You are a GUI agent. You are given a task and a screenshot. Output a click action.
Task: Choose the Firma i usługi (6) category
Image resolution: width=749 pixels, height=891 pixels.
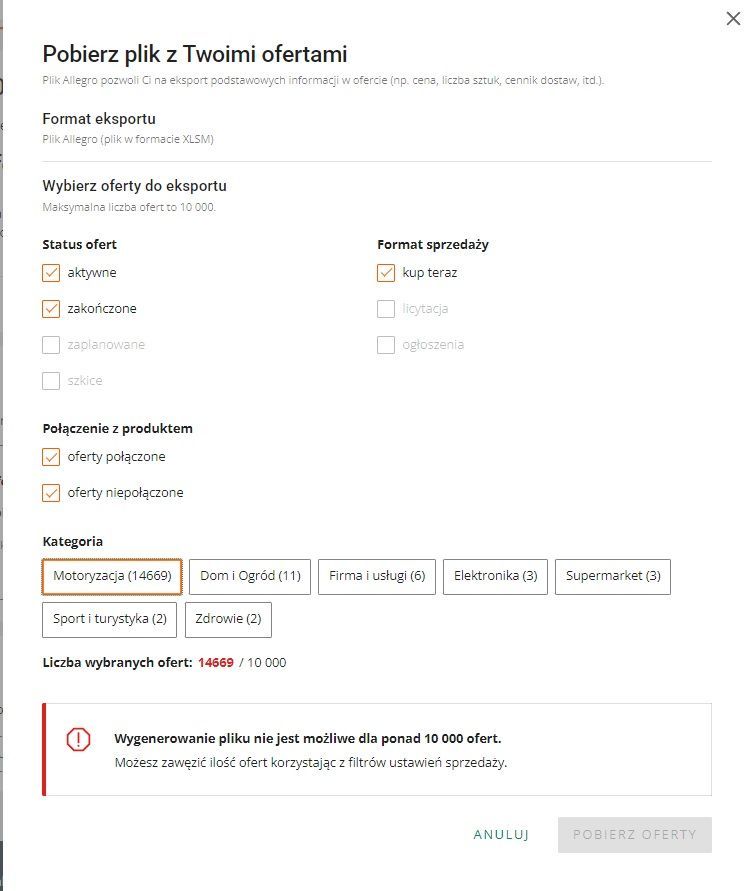tap(377, 577)
